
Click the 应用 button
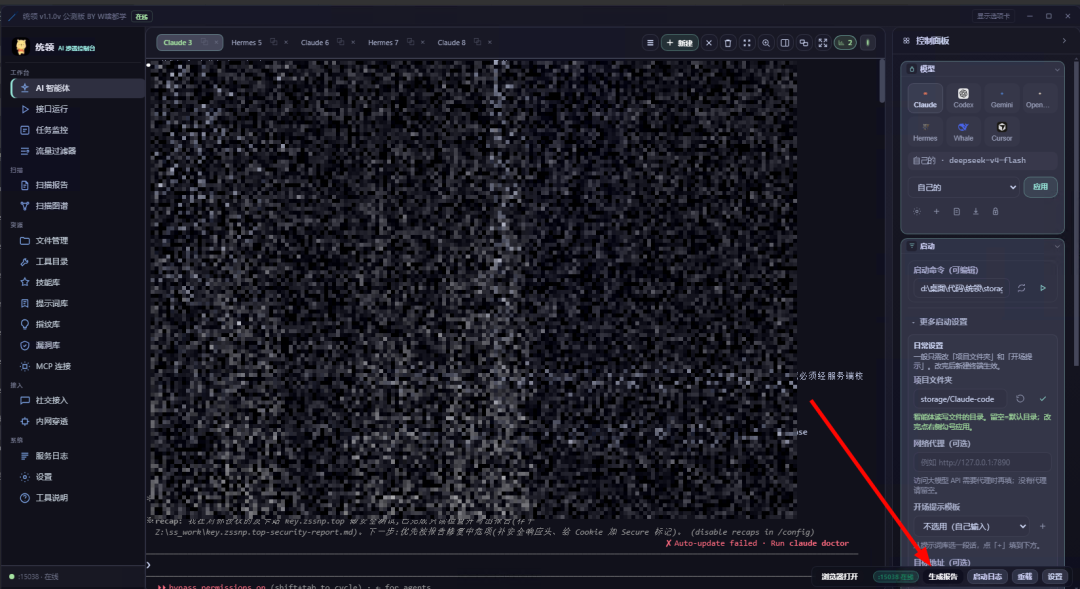click(1040, 187)
